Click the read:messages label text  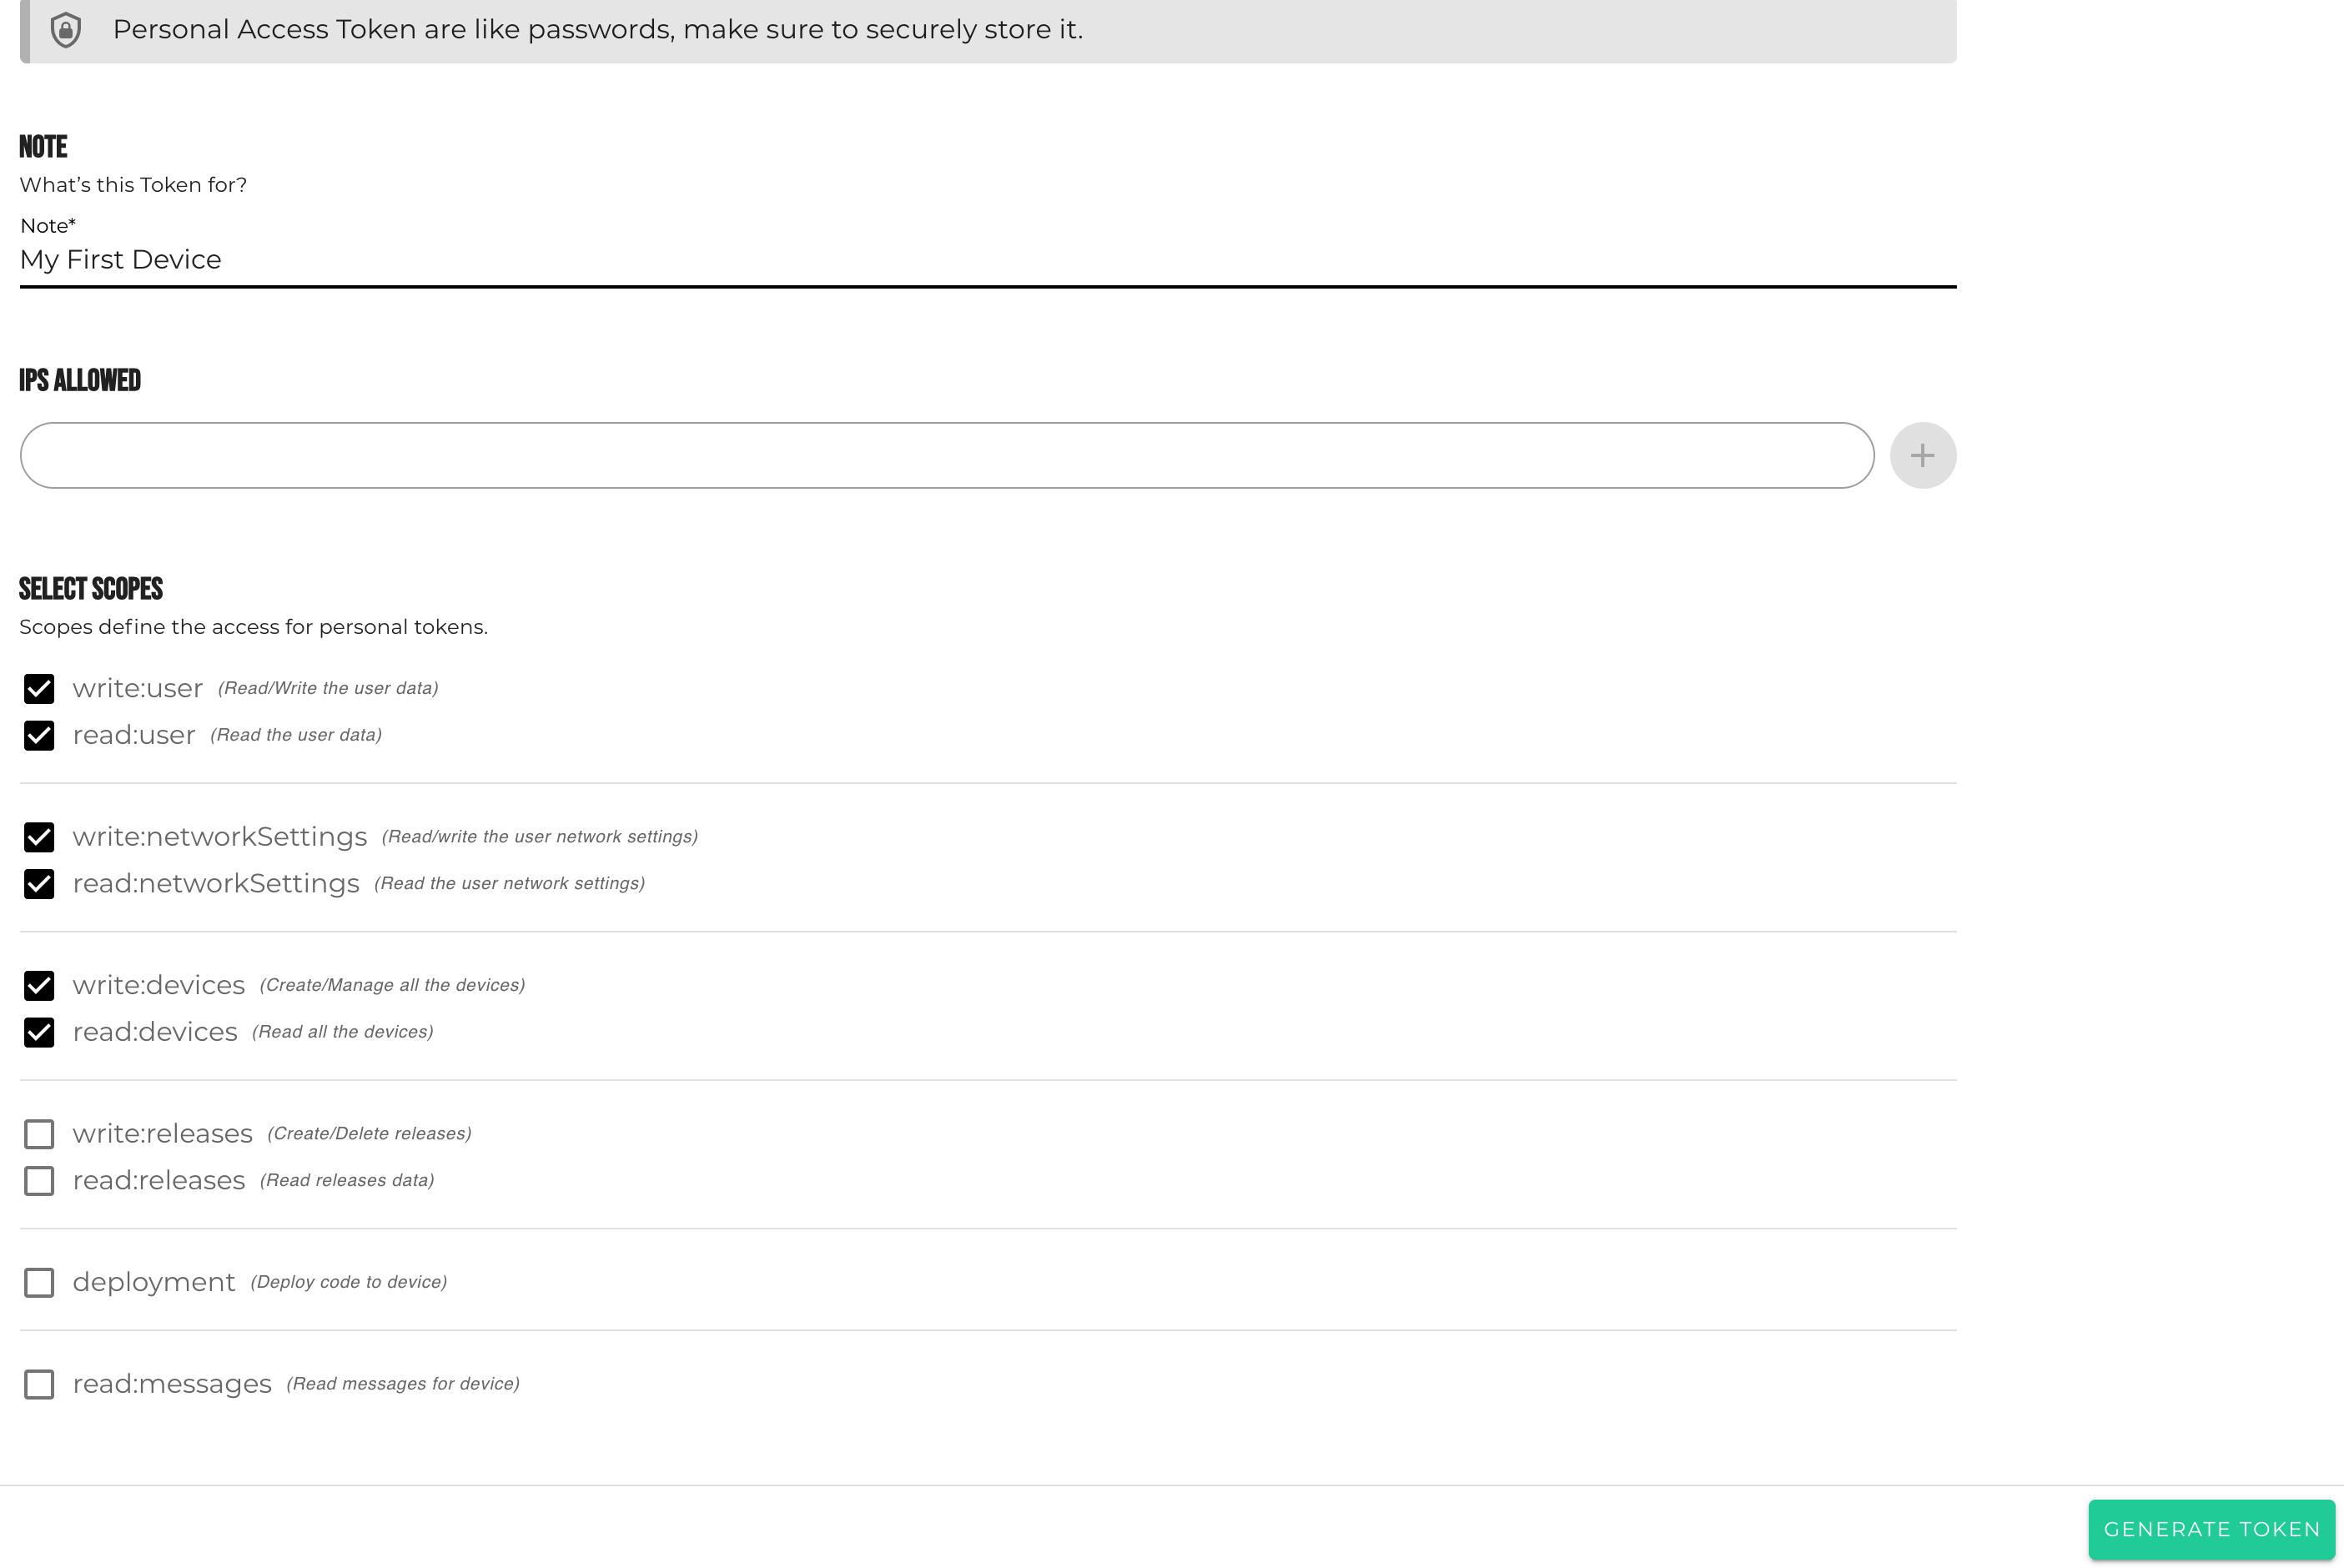(x=172, y=1385)
